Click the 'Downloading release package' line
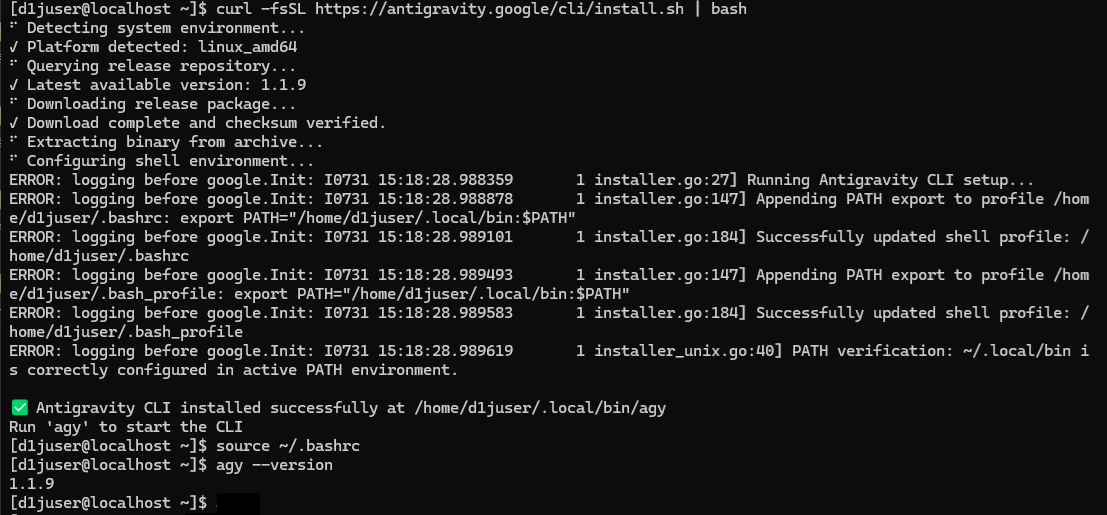 (x=162, y=104)
